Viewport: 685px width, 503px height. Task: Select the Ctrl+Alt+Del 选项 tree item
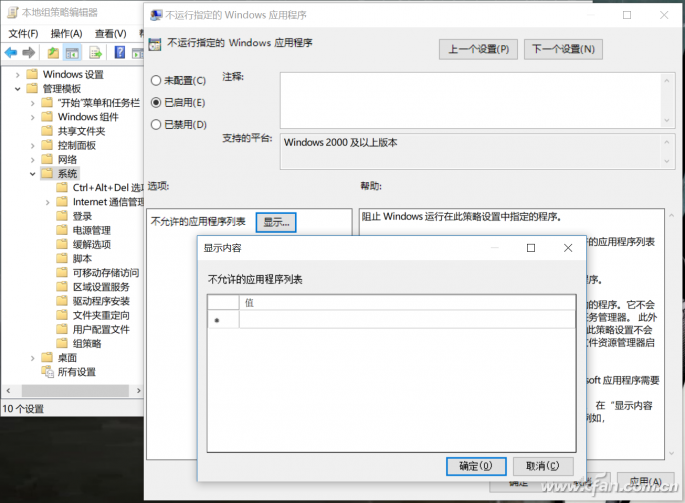pyautogui.click(x=107, y=187)
